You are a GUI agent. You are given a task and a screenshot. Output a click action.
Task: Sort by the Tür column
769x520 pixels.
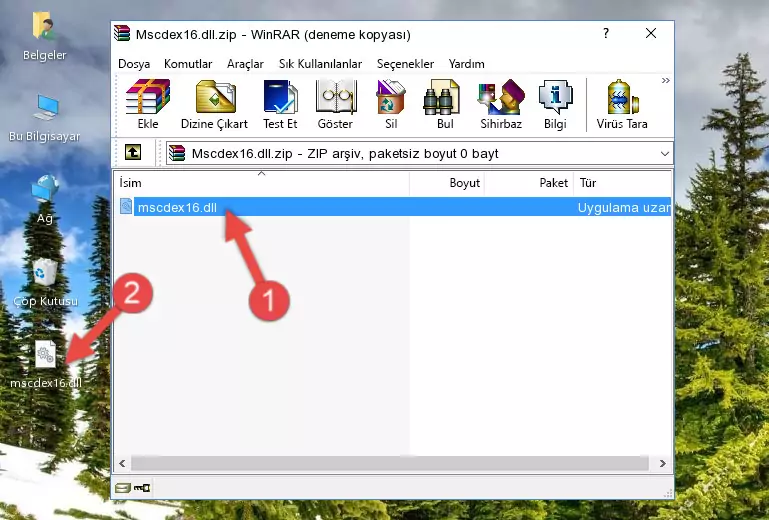point(622,182)
